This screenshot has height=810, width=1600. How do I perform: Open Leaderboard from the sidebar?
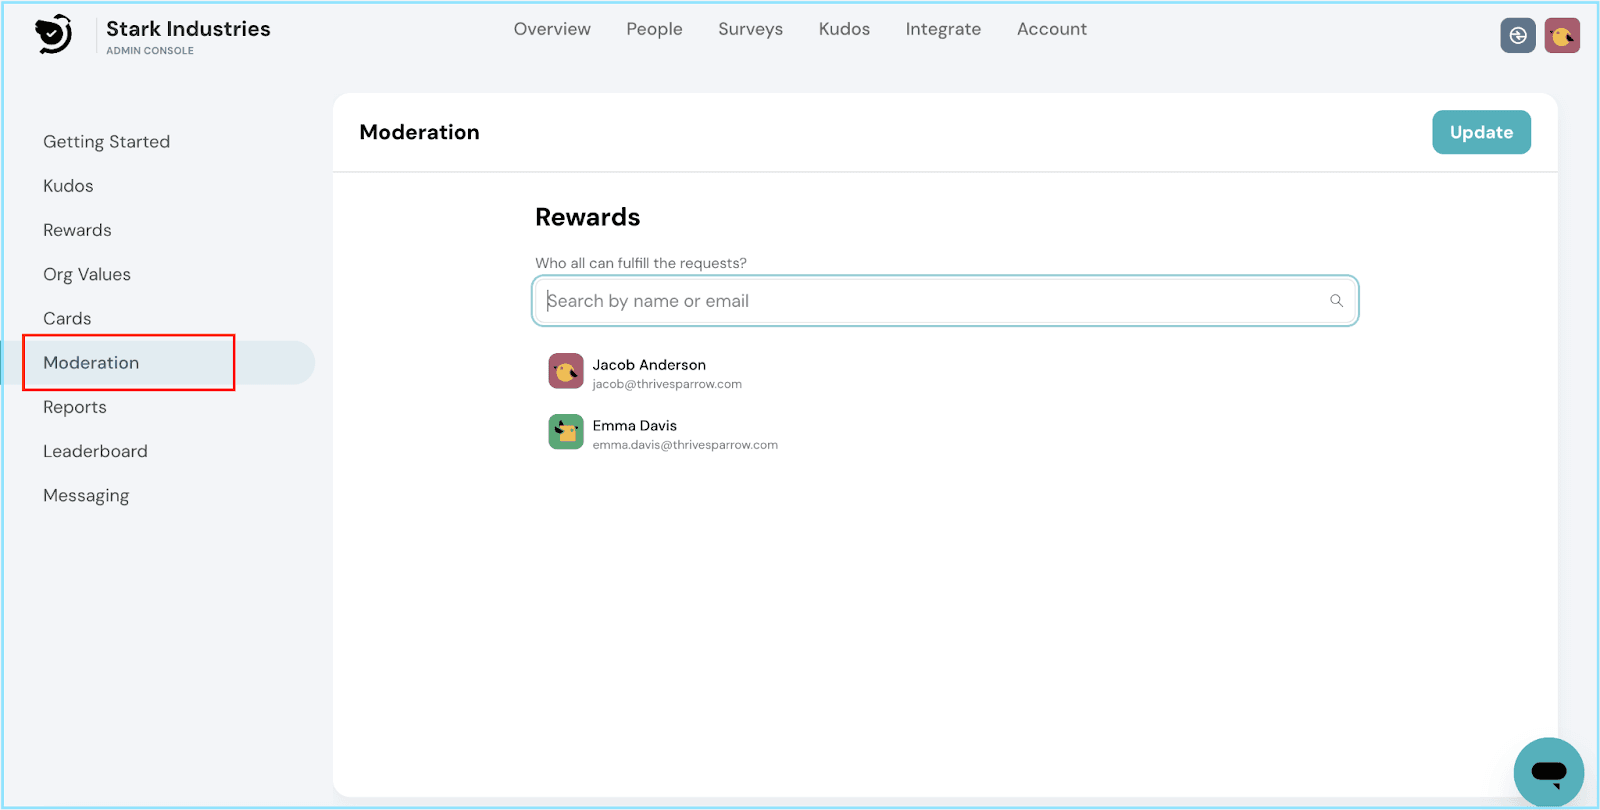[x=95, y=451]
